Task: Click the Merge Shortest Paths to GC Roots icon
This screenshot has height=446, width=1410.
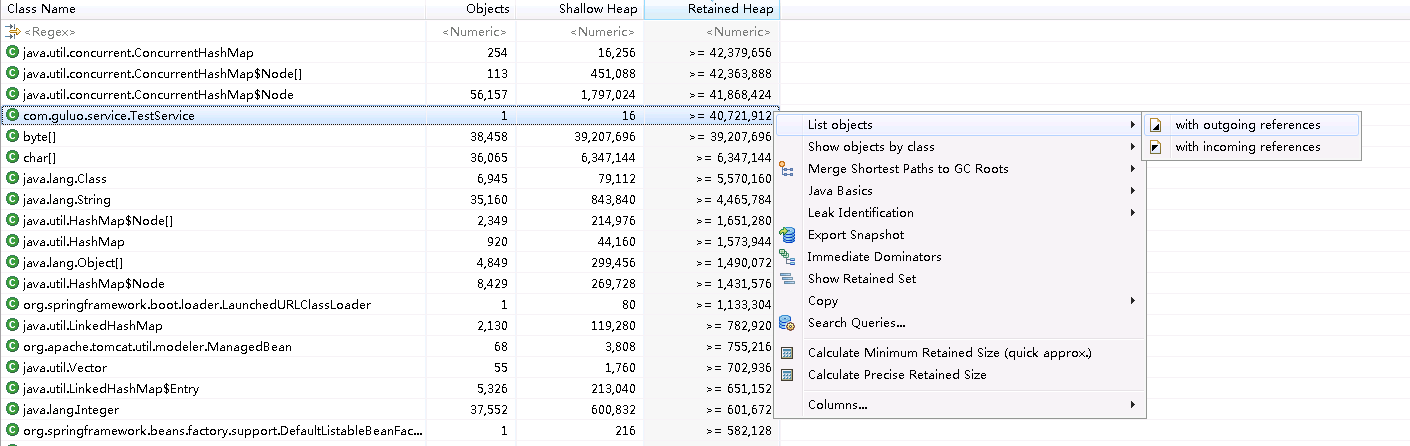Action: click(787, 169)
